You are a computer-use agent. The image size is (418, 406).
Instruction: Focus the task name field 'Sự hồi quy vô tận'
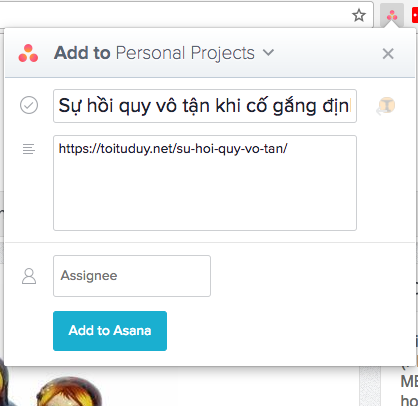pos(205,106)
